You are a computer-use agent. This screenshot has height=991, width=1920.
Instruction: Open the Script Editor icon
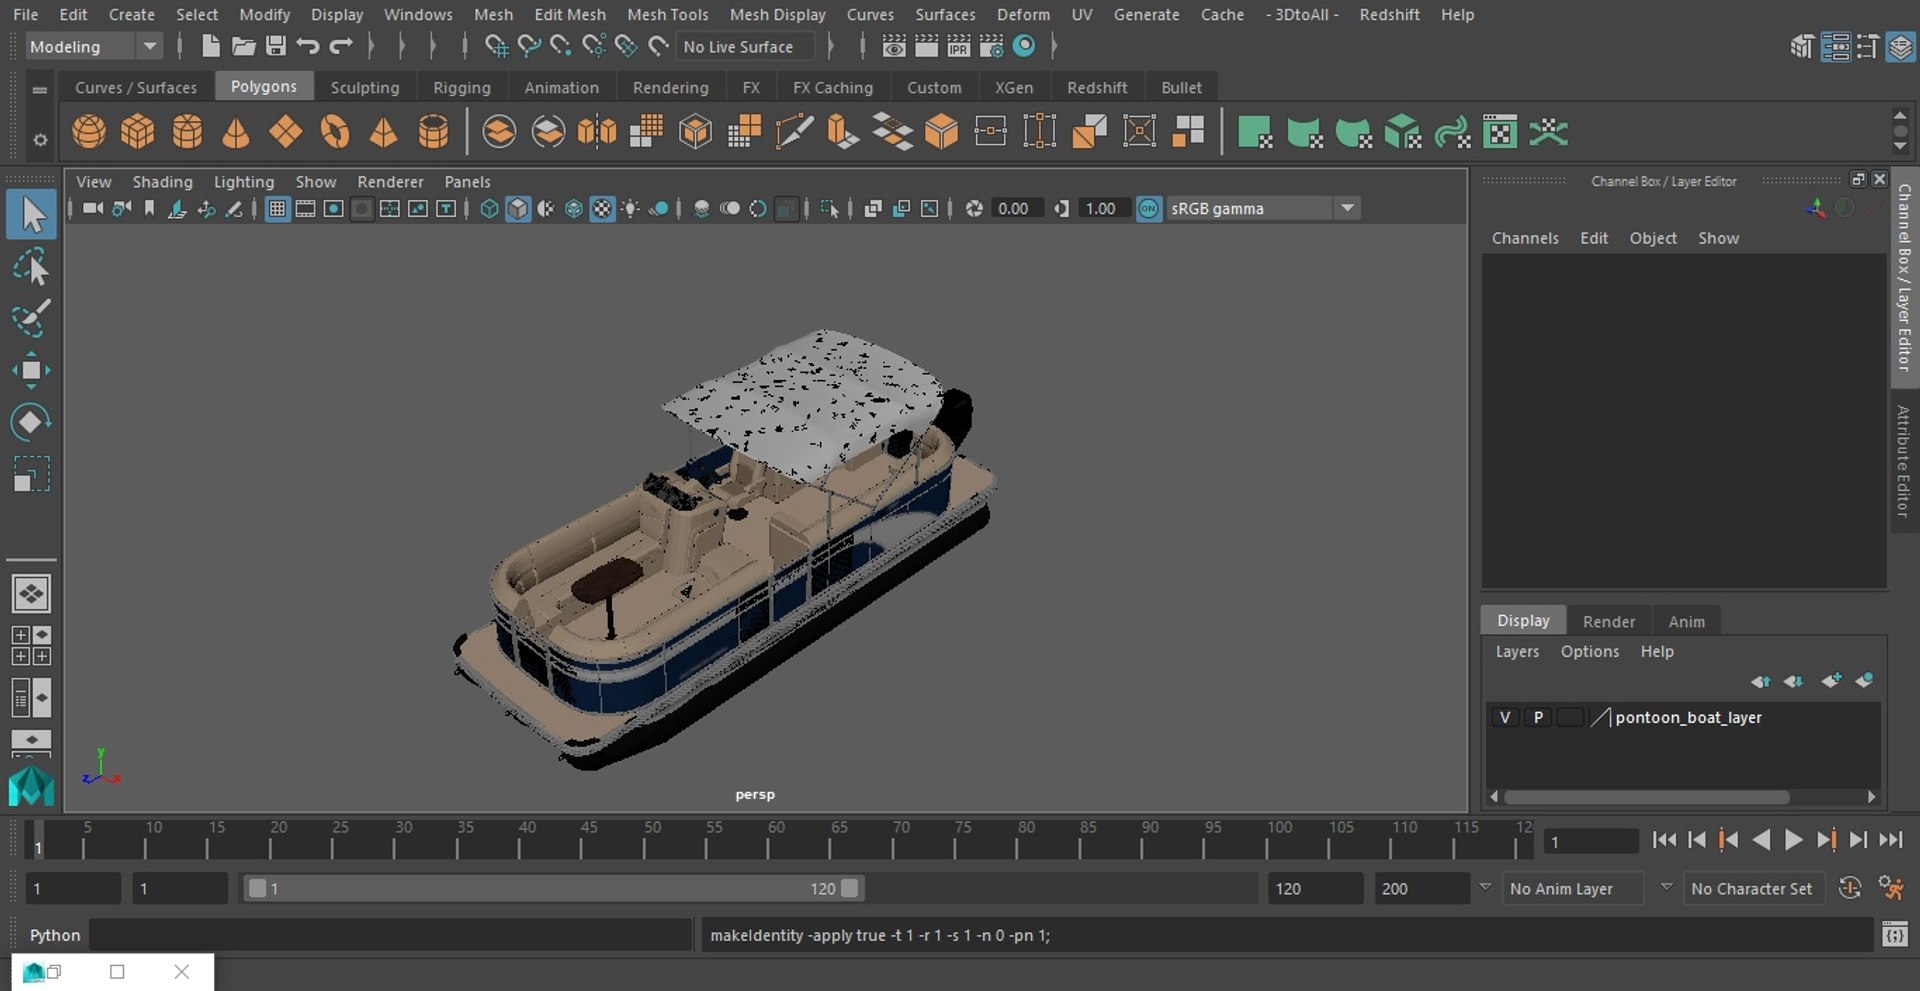pos(1894,935)
